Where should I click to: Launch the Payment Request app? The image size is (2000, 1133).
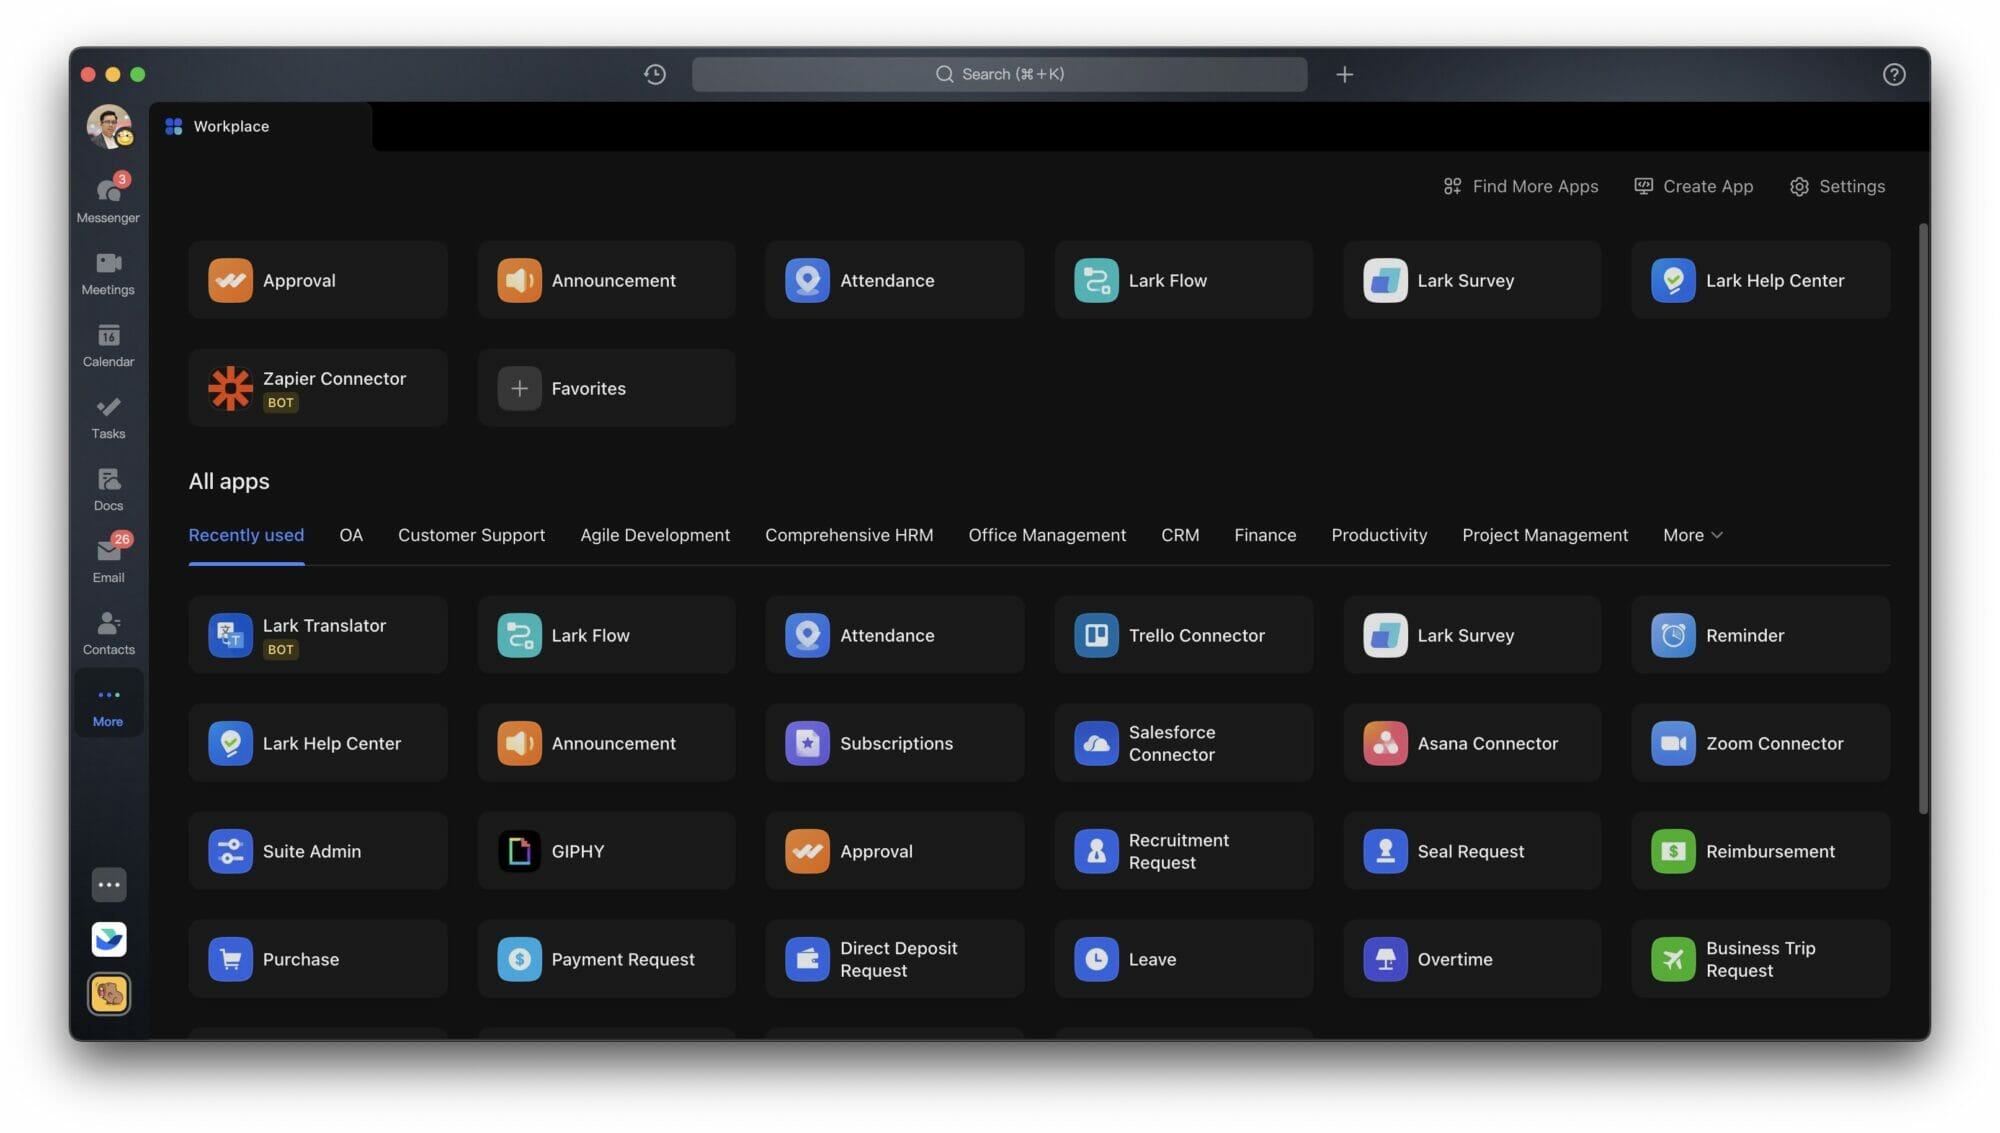(x=606, y=959)
